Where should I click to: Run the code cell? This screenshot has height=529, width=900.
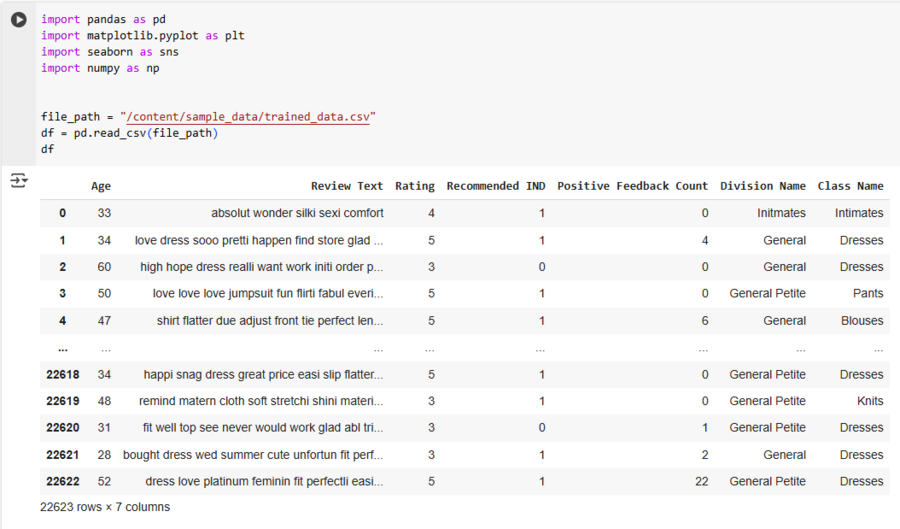click(x=19, y=20)
